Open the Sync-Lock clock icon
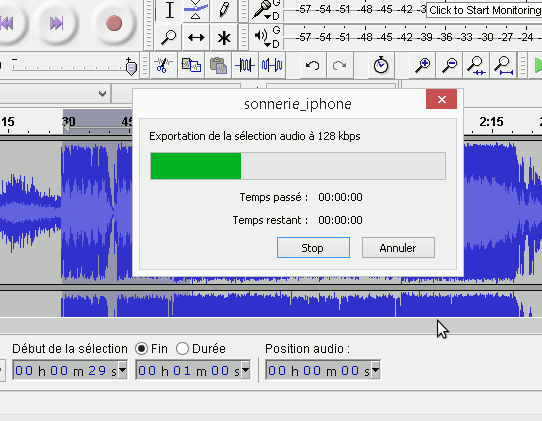The width and height of the screenshot is (542, 421). tap(381, 65)
